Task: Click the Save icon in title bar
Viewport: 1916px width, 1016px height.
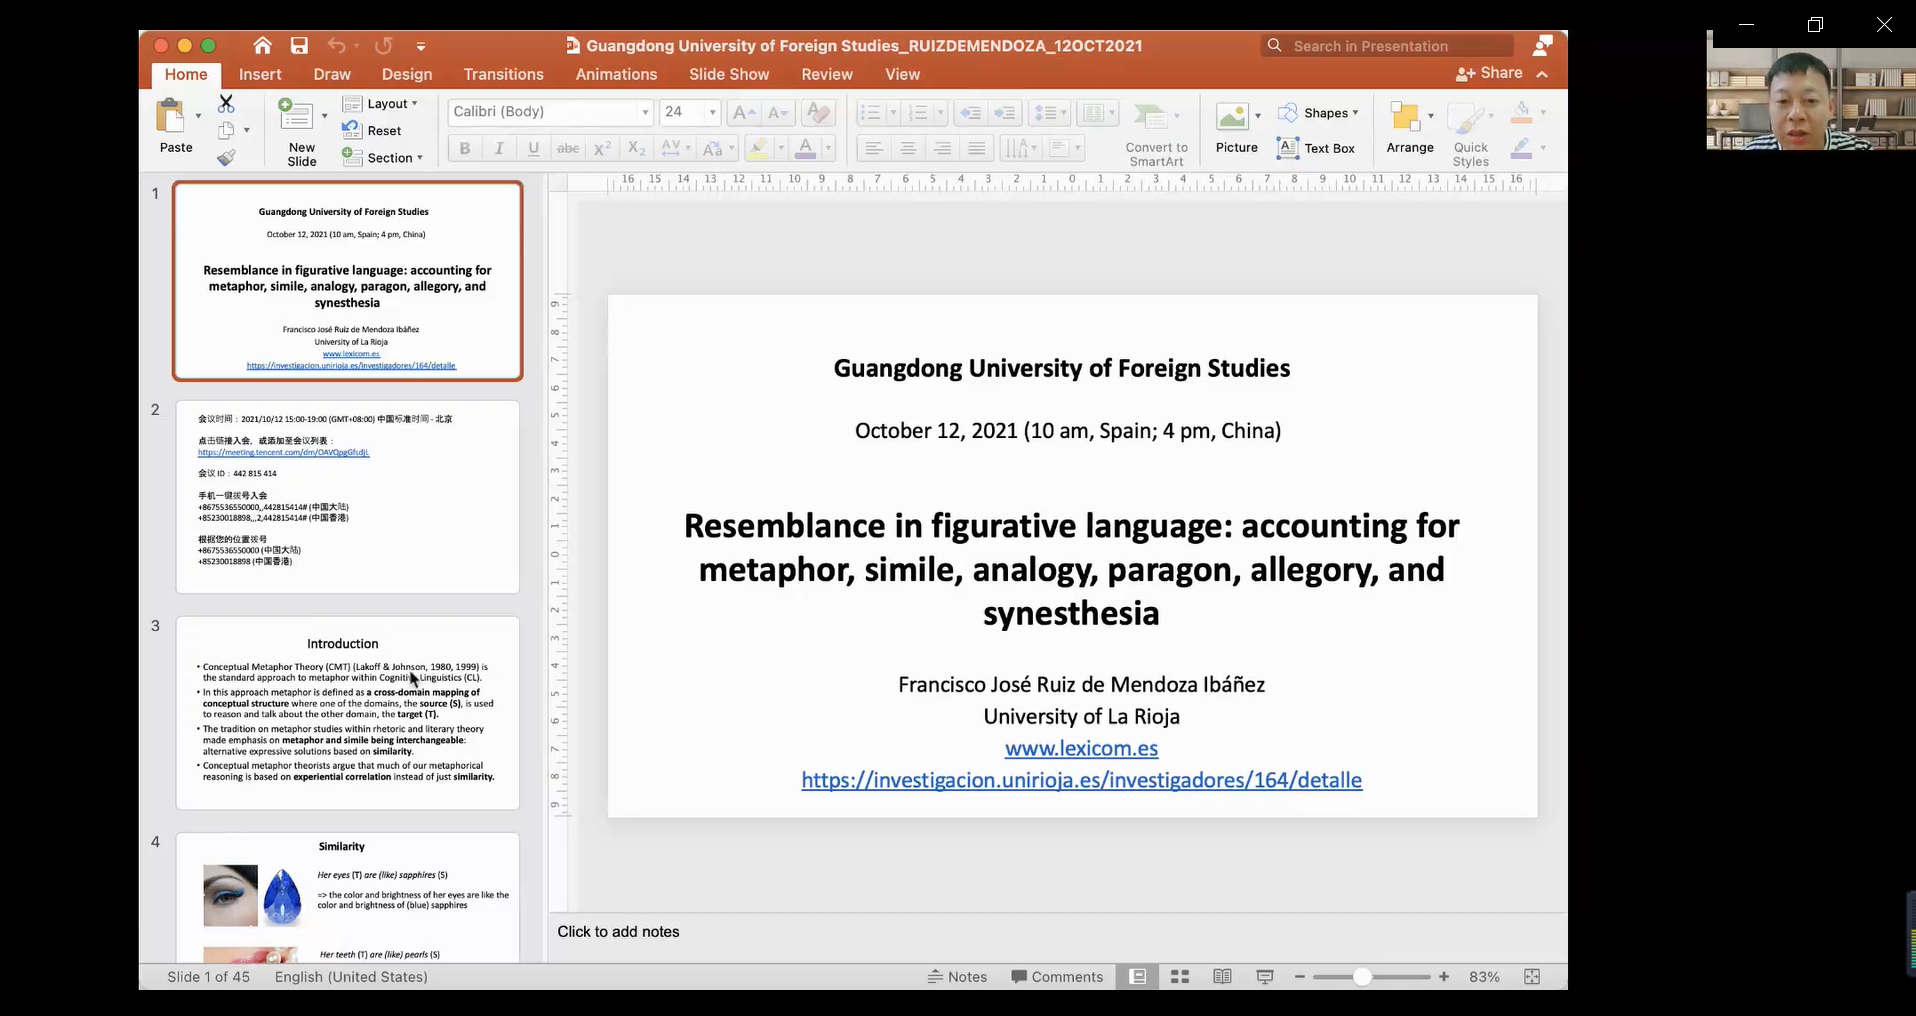Action: tap(299, 46)
